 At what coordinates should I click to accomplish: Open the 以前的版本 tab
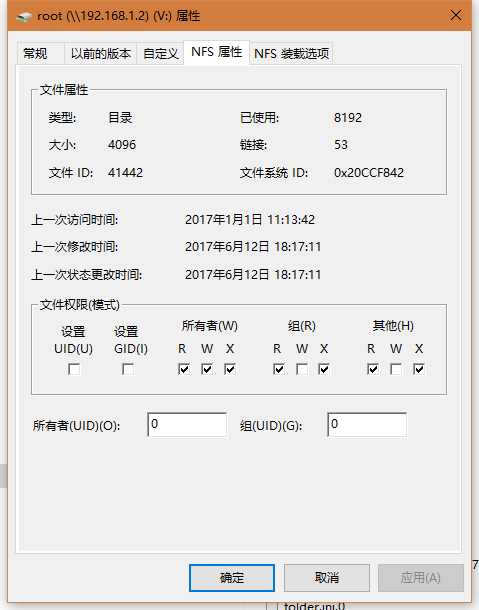[100, 53]
